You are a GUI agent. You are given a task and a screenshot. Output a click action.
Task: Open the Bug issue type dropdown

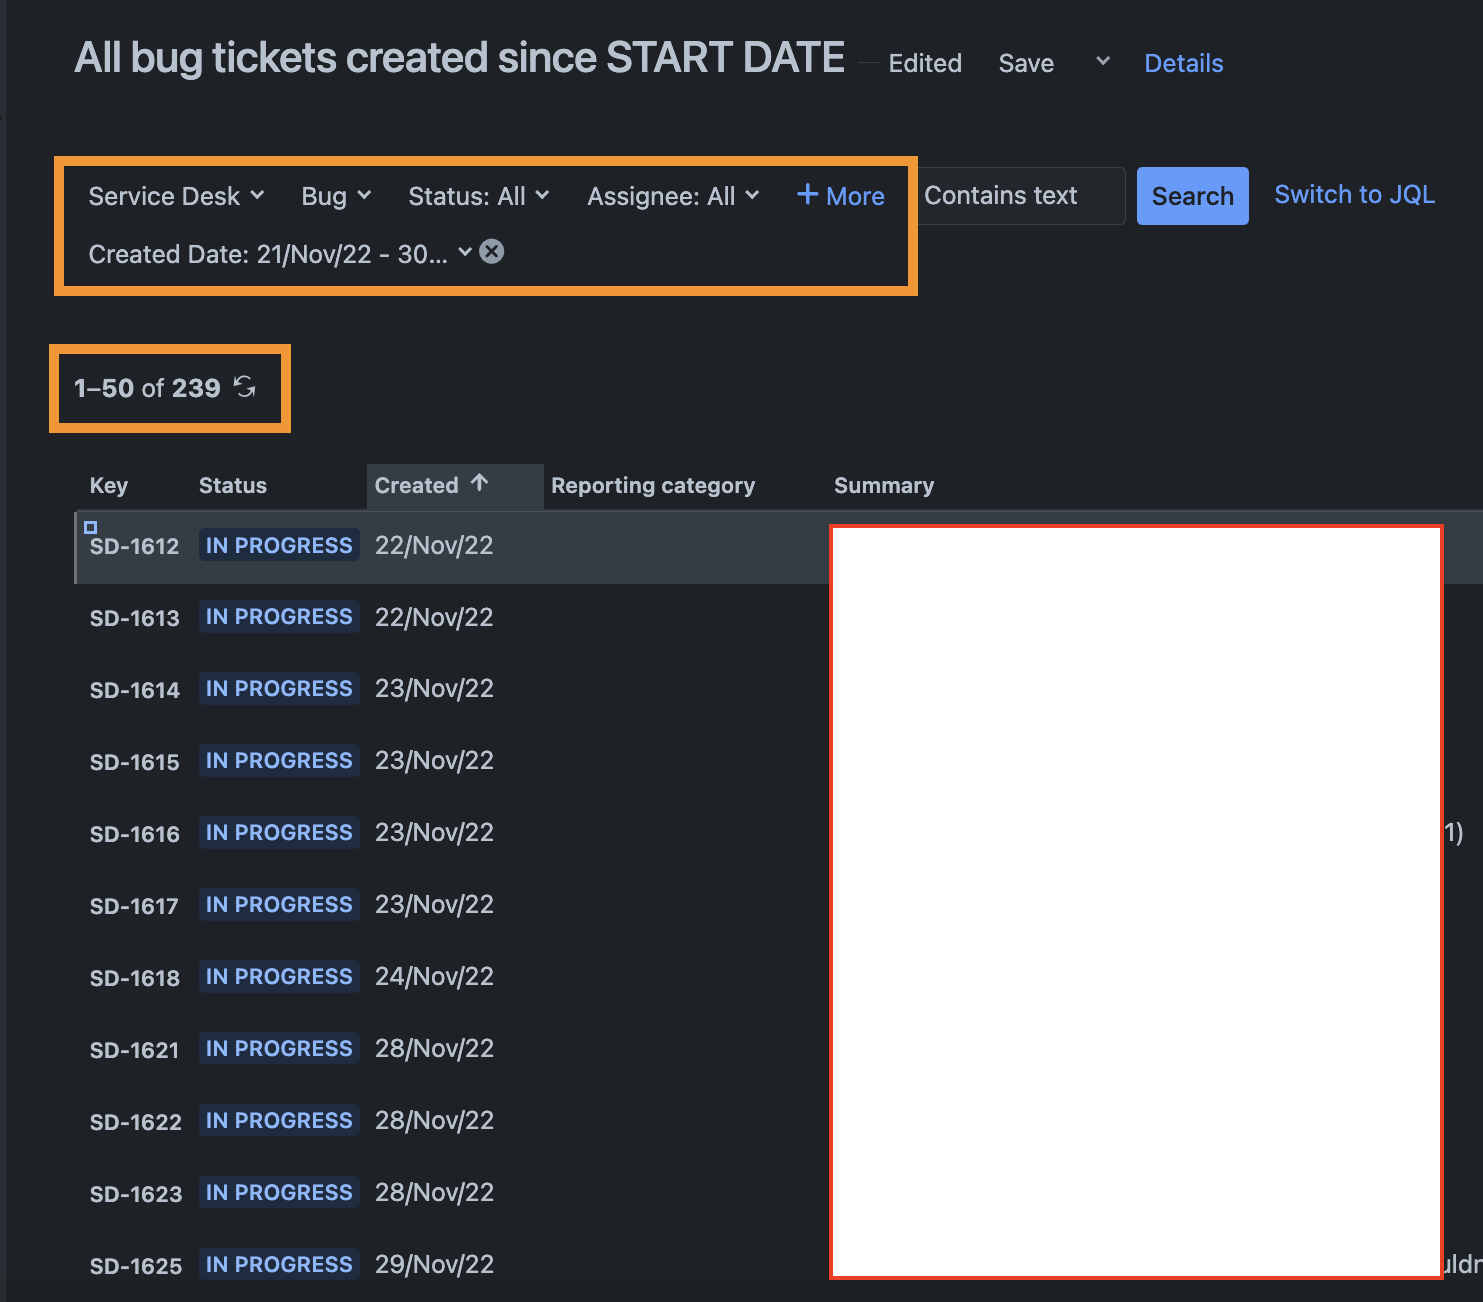(337, 196)
